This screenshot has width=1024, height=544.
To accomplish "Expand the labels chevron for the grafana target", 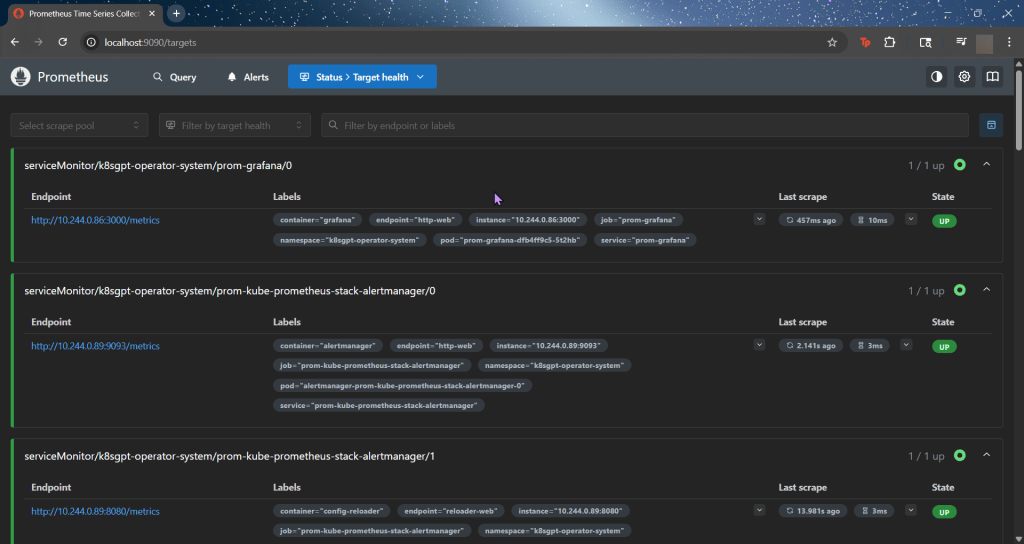I will (x=759, y=219).
